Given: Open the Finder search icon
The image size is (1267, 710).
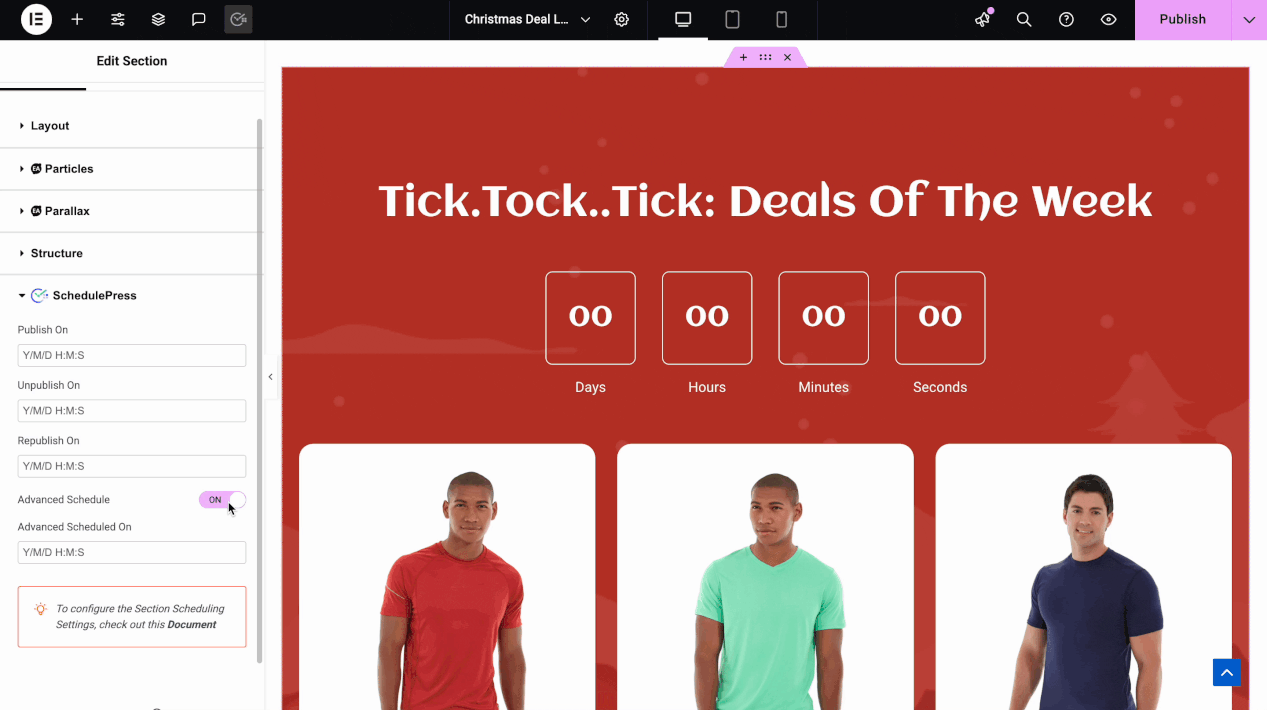Looking at the screenshot, I should 1024,19.
